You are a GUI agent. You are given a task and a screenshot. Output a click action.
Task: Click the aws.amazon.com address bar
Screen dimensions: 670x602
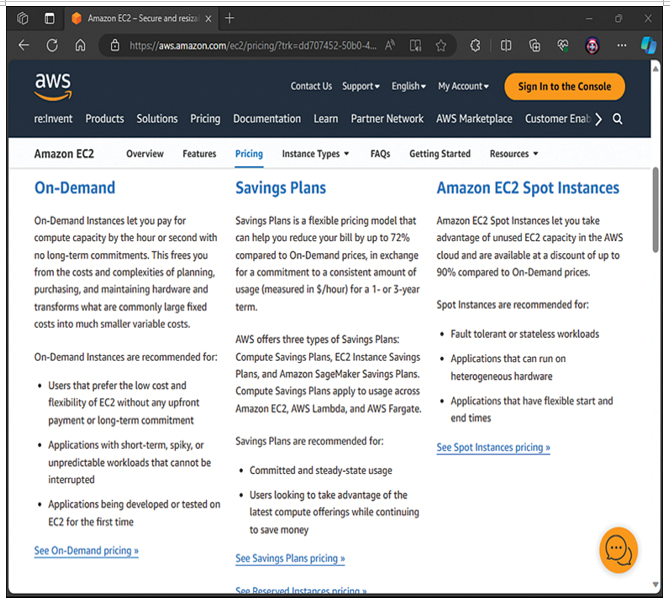coord(253,45)
